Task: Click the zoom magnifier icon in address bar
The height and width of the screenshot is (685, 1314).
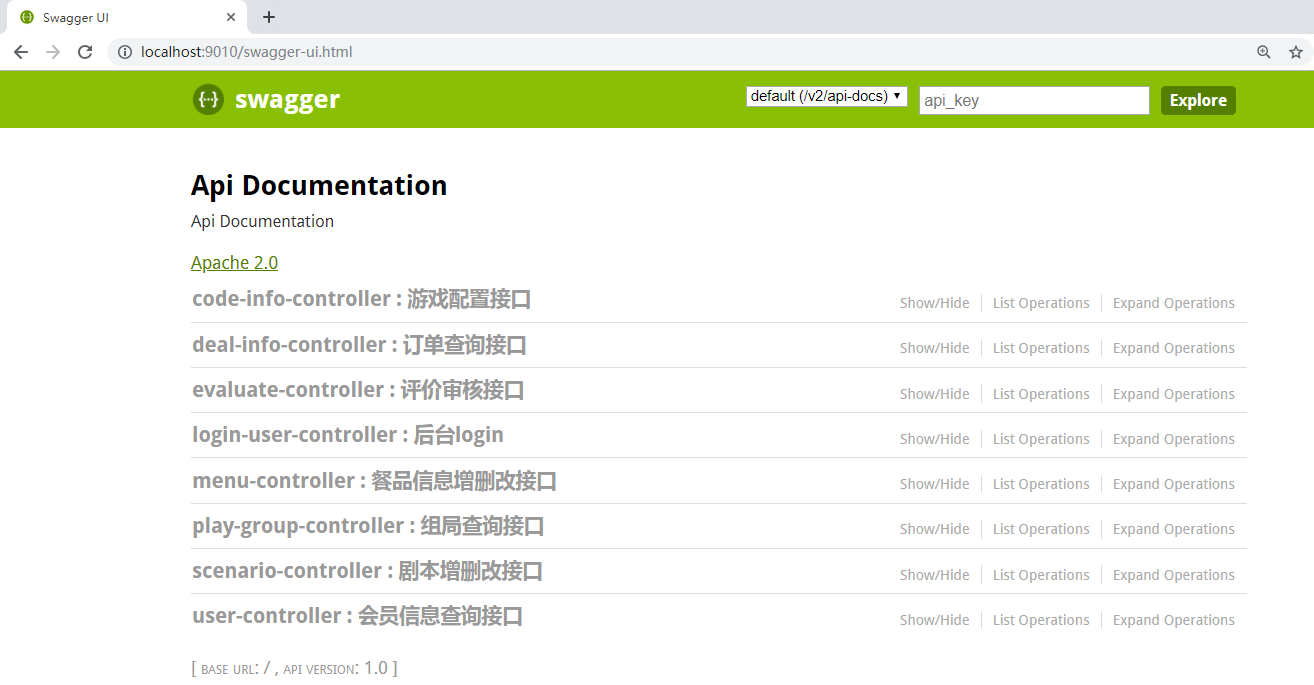Action: tap(1264, 52)
